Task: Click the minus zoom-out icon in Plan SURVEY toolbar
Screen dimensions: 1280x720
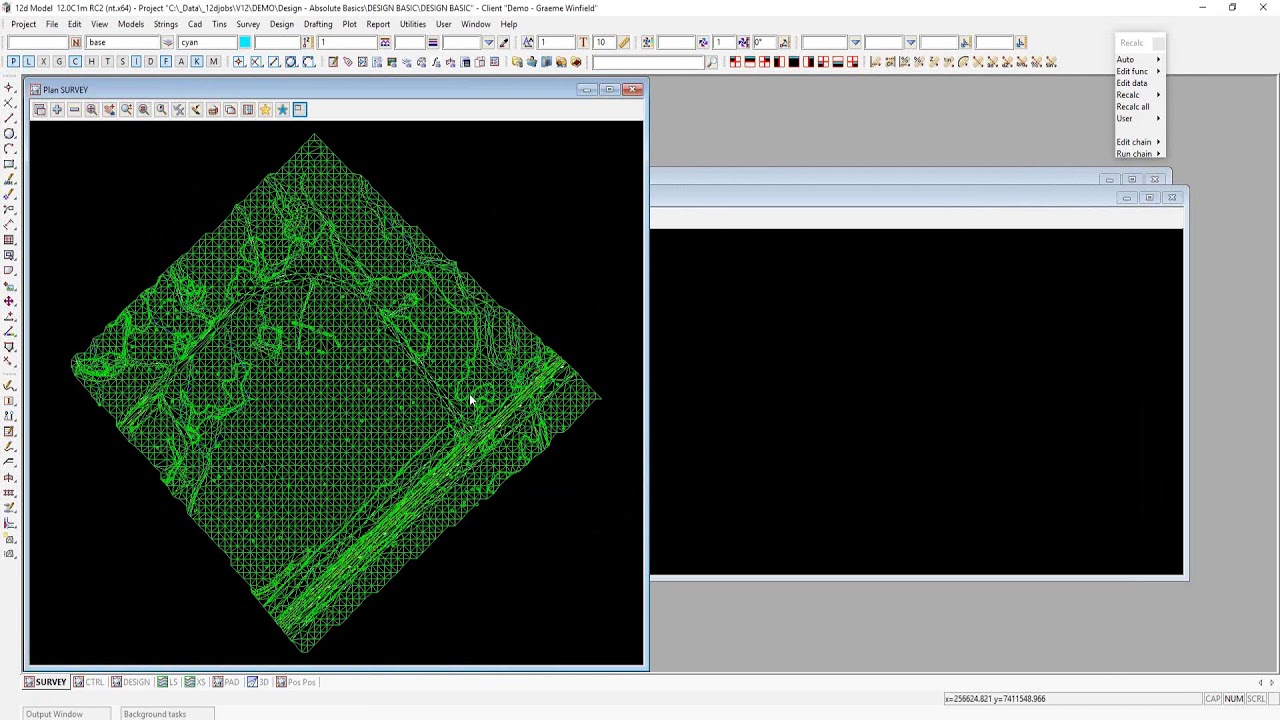Action: tap(74, 110)
